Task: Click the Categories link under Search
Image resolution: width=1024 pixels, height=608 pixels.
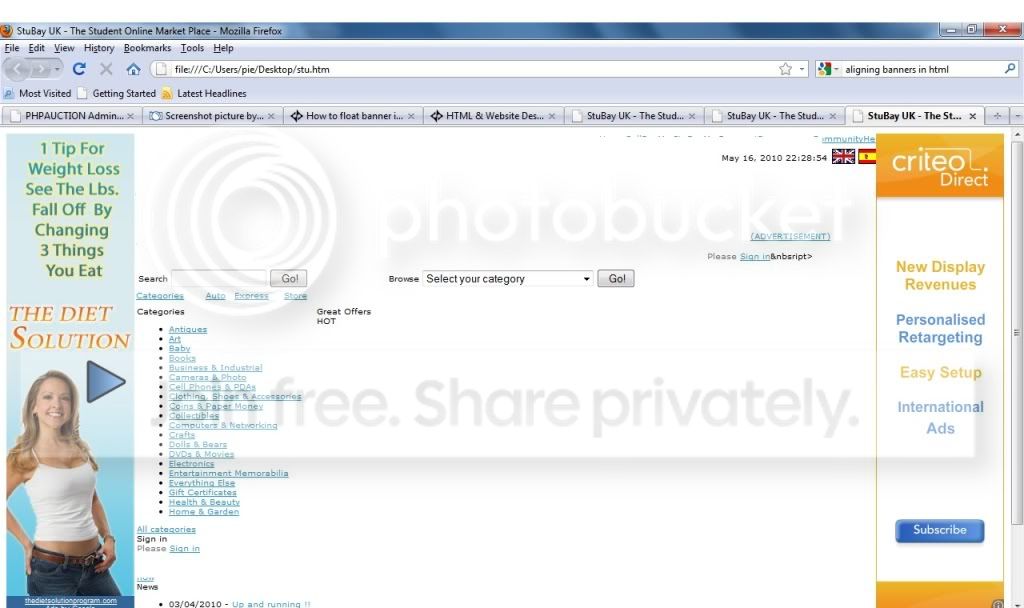Action: click(160, 296)
